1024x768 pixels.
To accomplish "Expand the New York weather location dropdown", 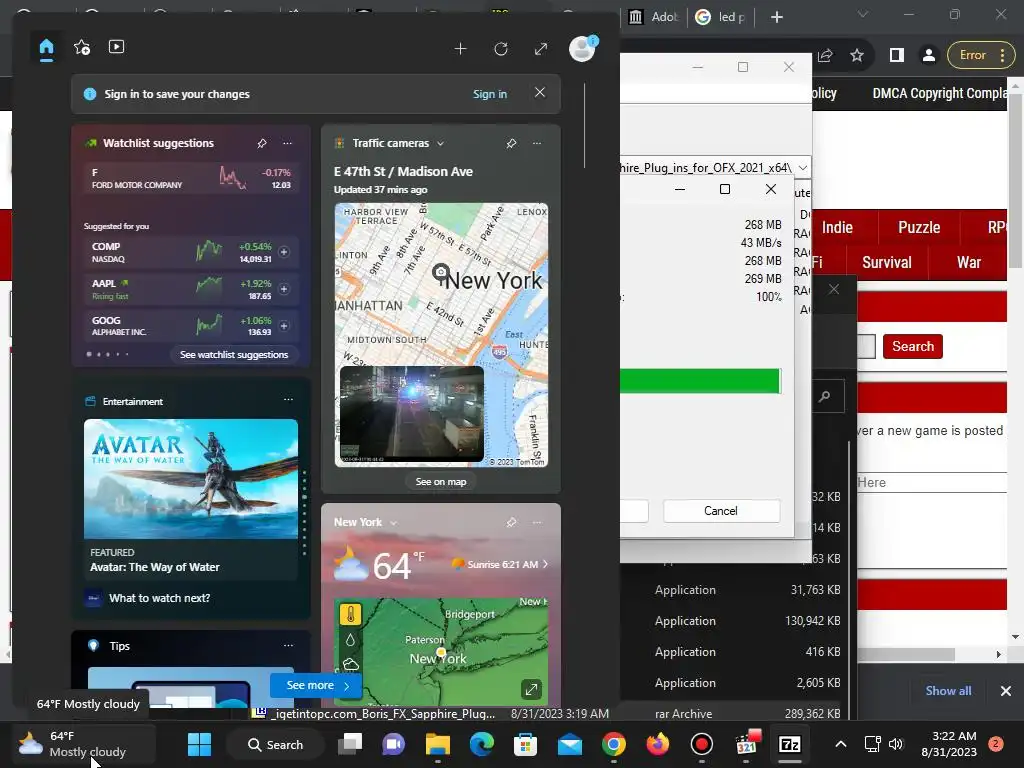I will [393, 523].
